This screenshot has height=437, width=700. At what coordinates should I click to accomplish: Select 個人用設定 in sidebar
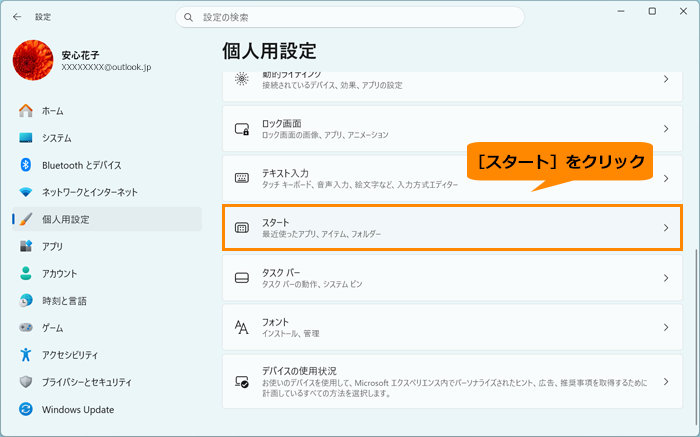click(107, 219)
